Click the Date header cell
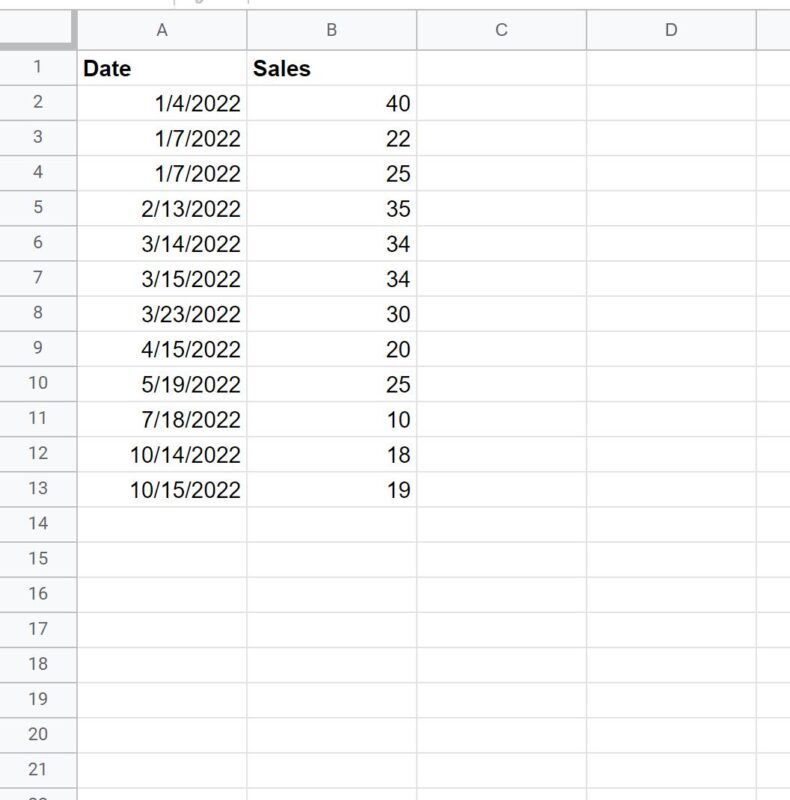The width and height of the screenshot is (790, 800). 162,69
